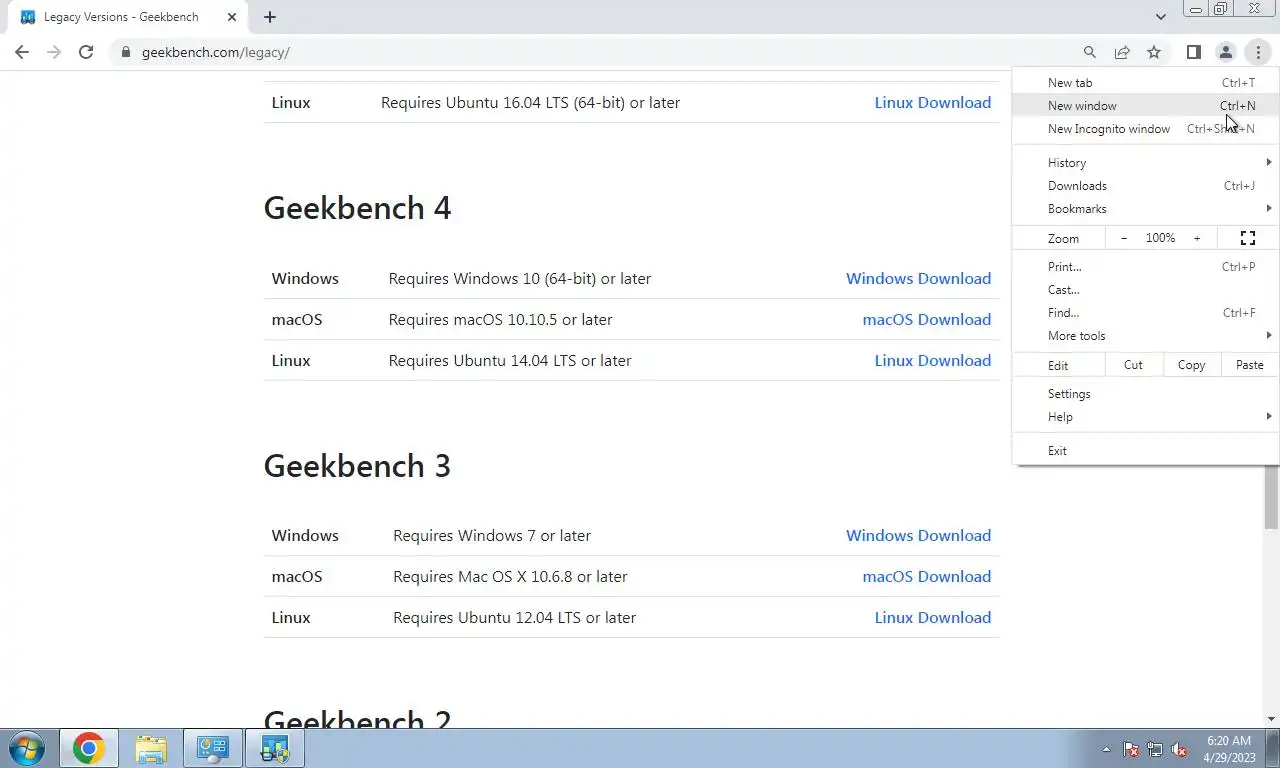Expand the More tools submenu
This screenshot has width=1280, height=768.
[1146, 336]
